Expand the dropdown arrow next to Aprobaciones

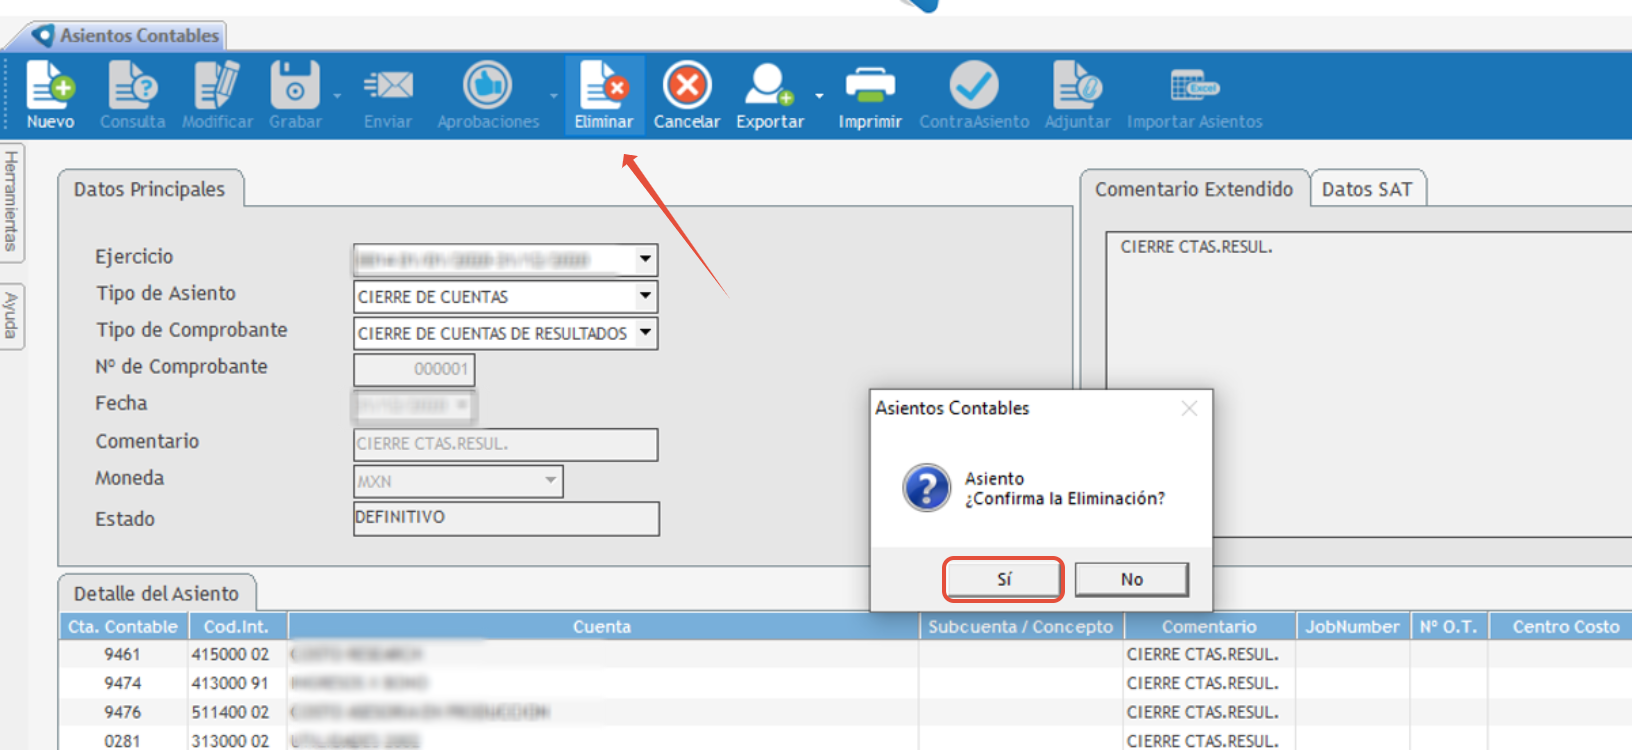coord(553,96)
